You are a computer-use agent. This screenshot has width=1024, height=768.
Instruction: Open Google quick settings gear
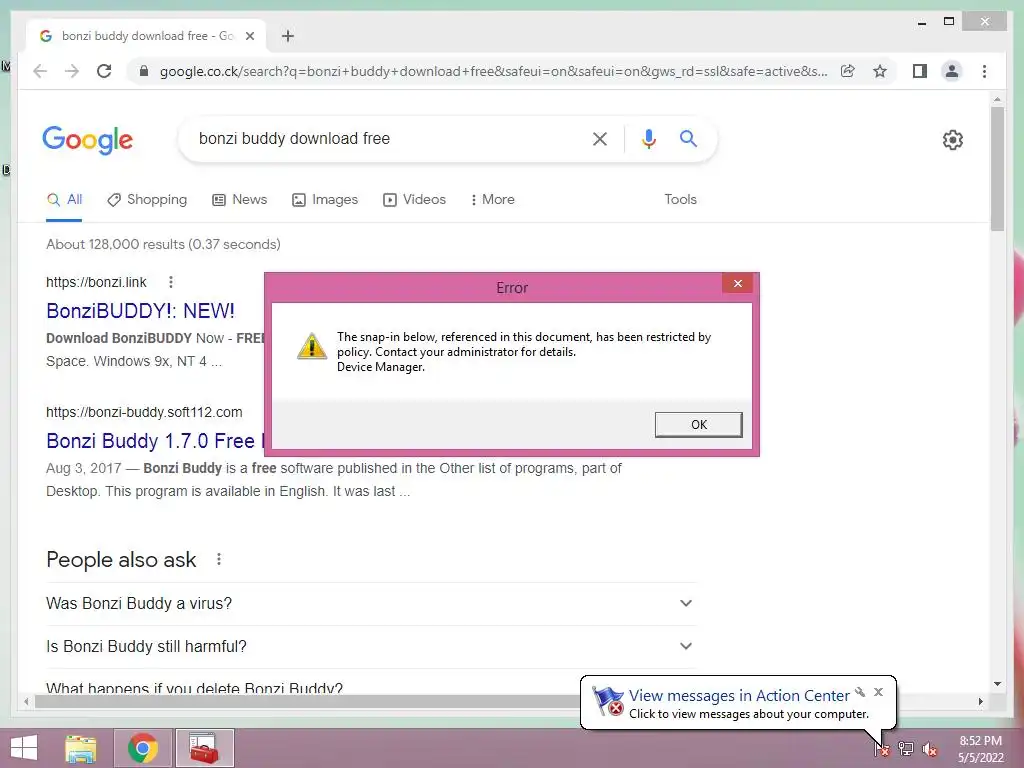click(x=953, y=140)
